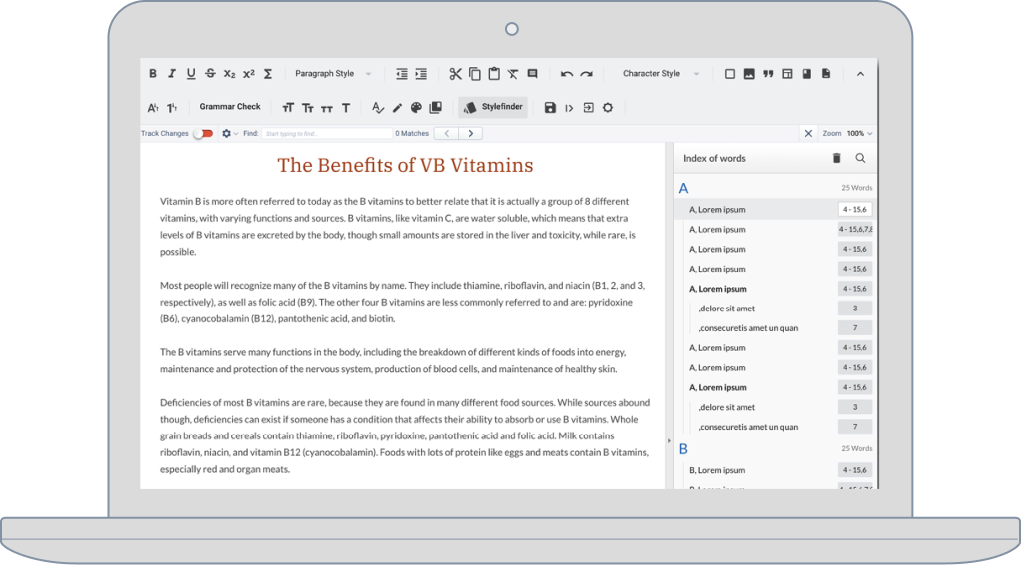
Task: Run Grammar Check
Action: 230,107
